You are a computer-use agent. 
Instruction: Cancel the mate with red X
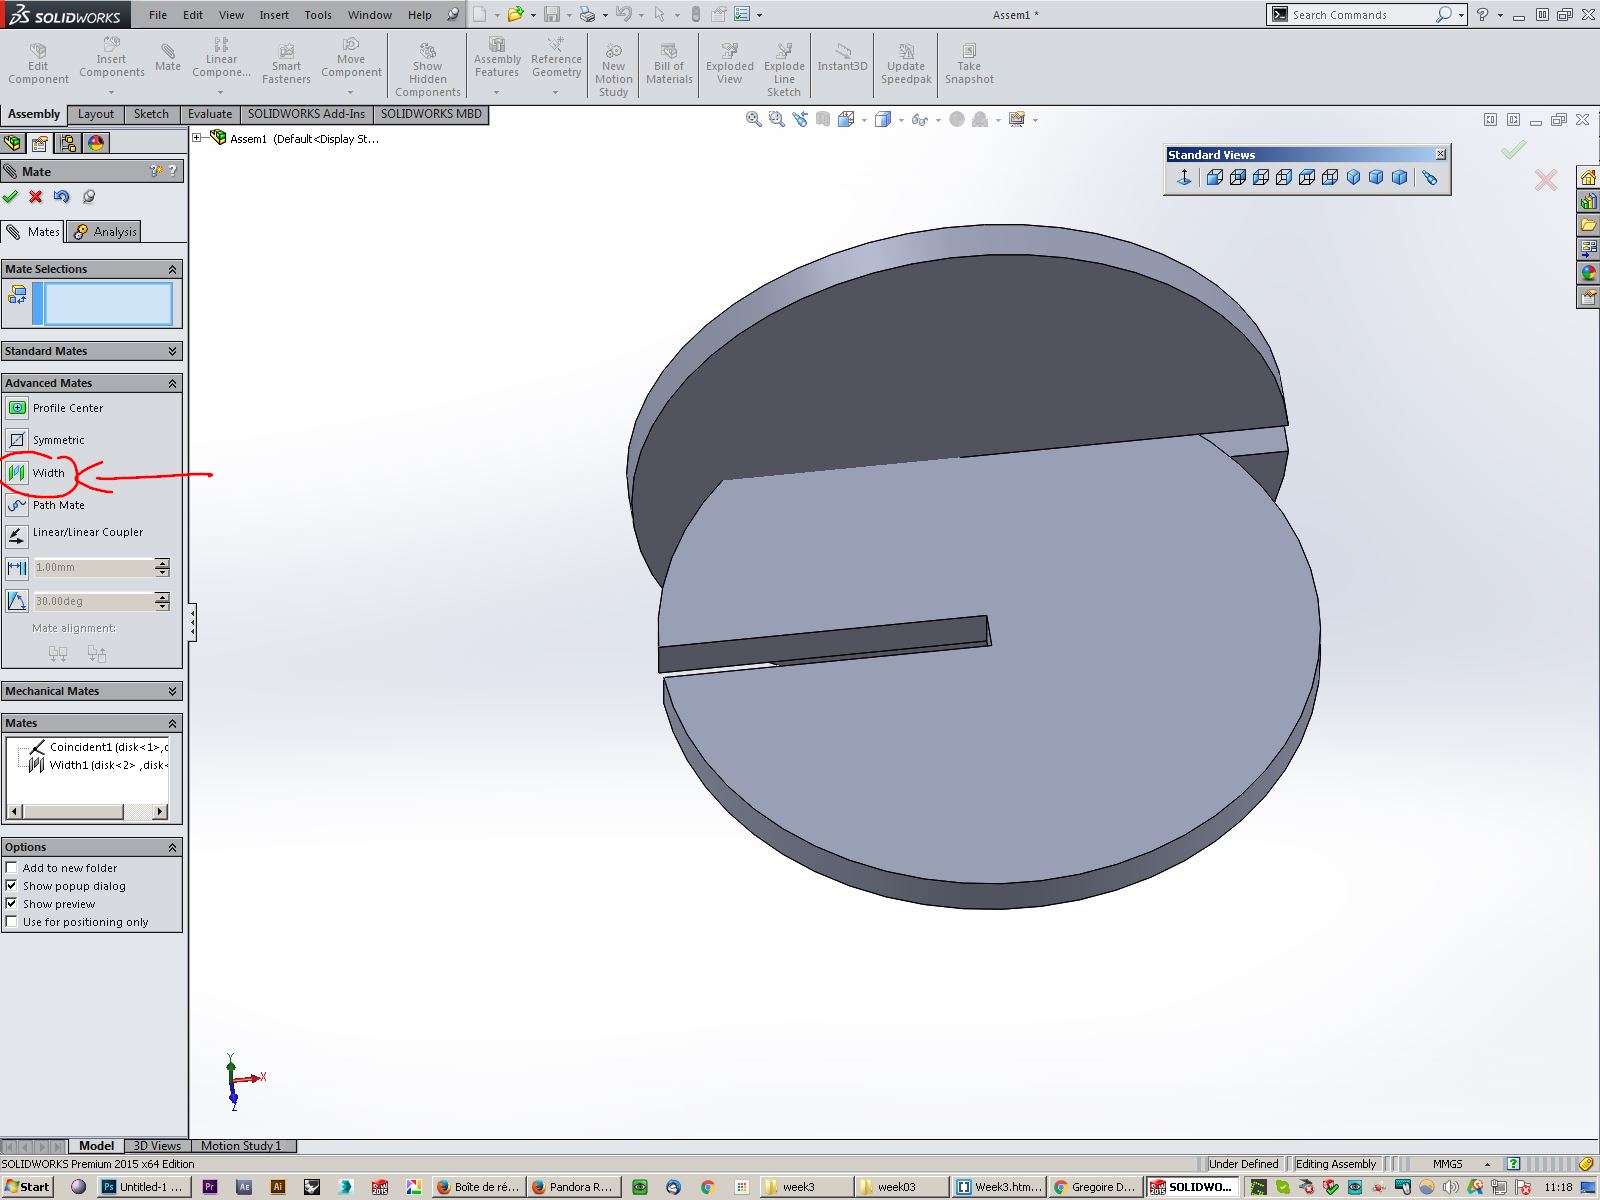click(x=36, y=197)
